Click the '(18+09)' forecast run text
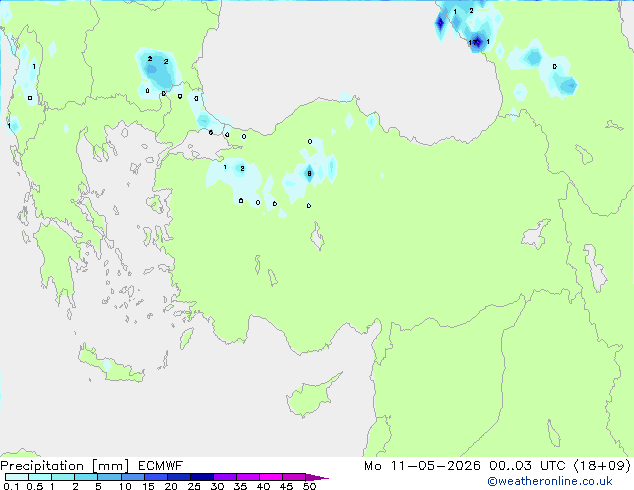The height and width of the screenshot is (490, 634). tap(602, 466)
